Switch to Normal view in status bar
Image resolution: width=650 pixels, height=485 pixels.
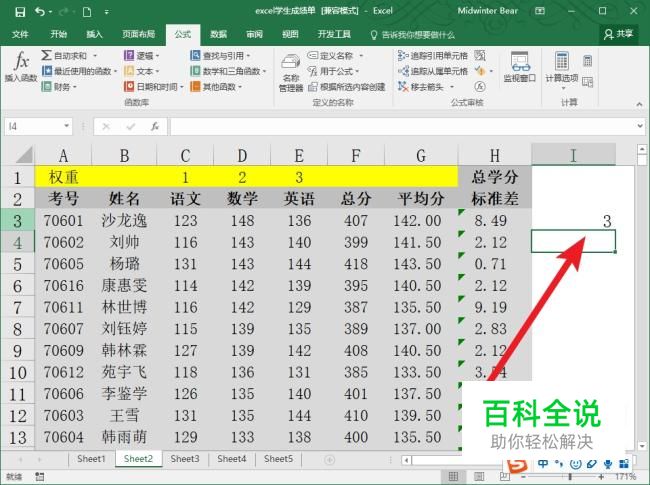point(454,477)
